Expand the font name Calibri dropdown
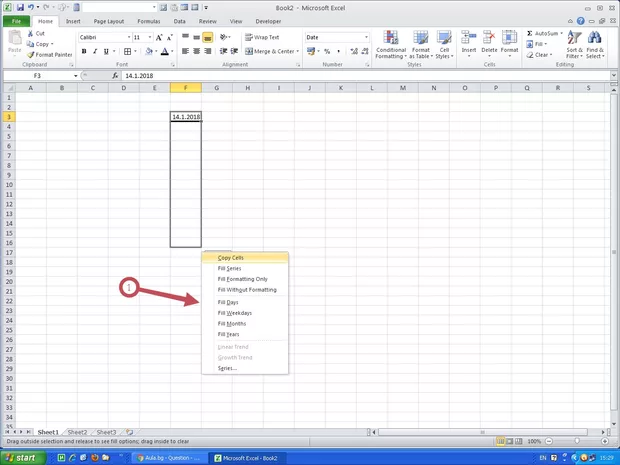 click(127, 37)
